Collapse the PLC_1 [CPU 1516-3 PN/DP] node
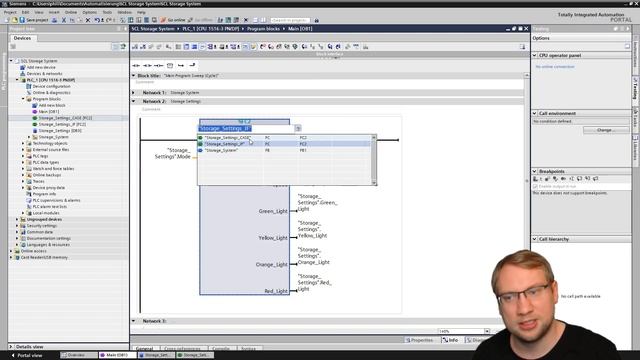640x360 pixels. pos(17,80)
